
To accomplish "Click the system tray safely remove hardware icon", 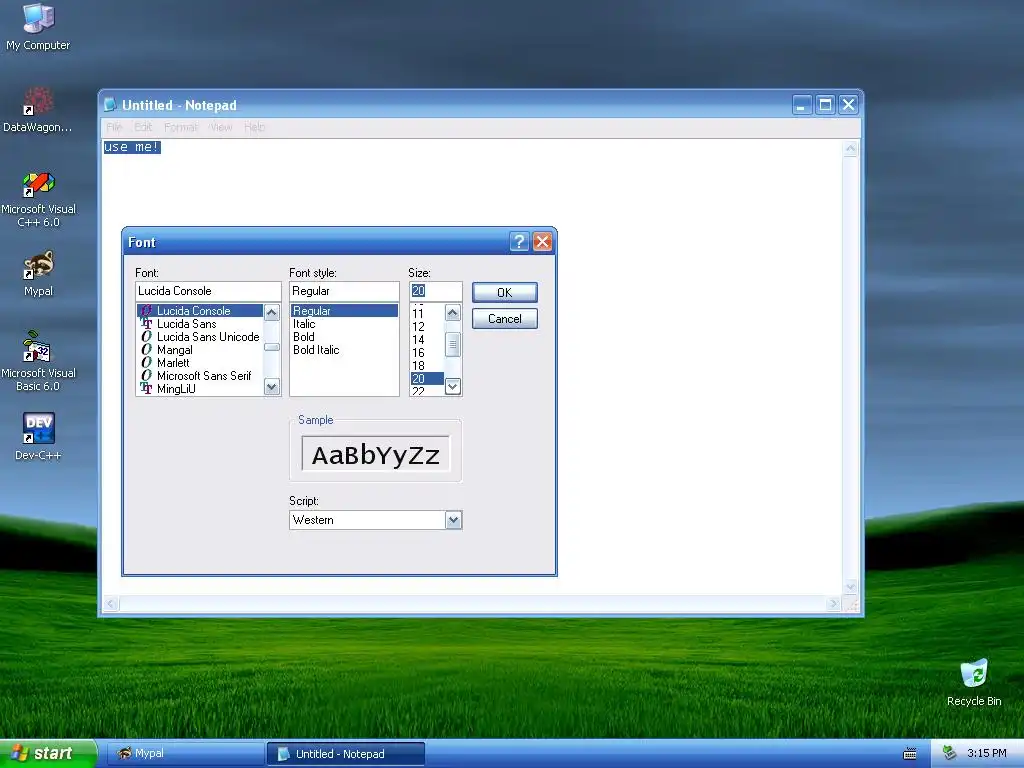I will 950,753.
